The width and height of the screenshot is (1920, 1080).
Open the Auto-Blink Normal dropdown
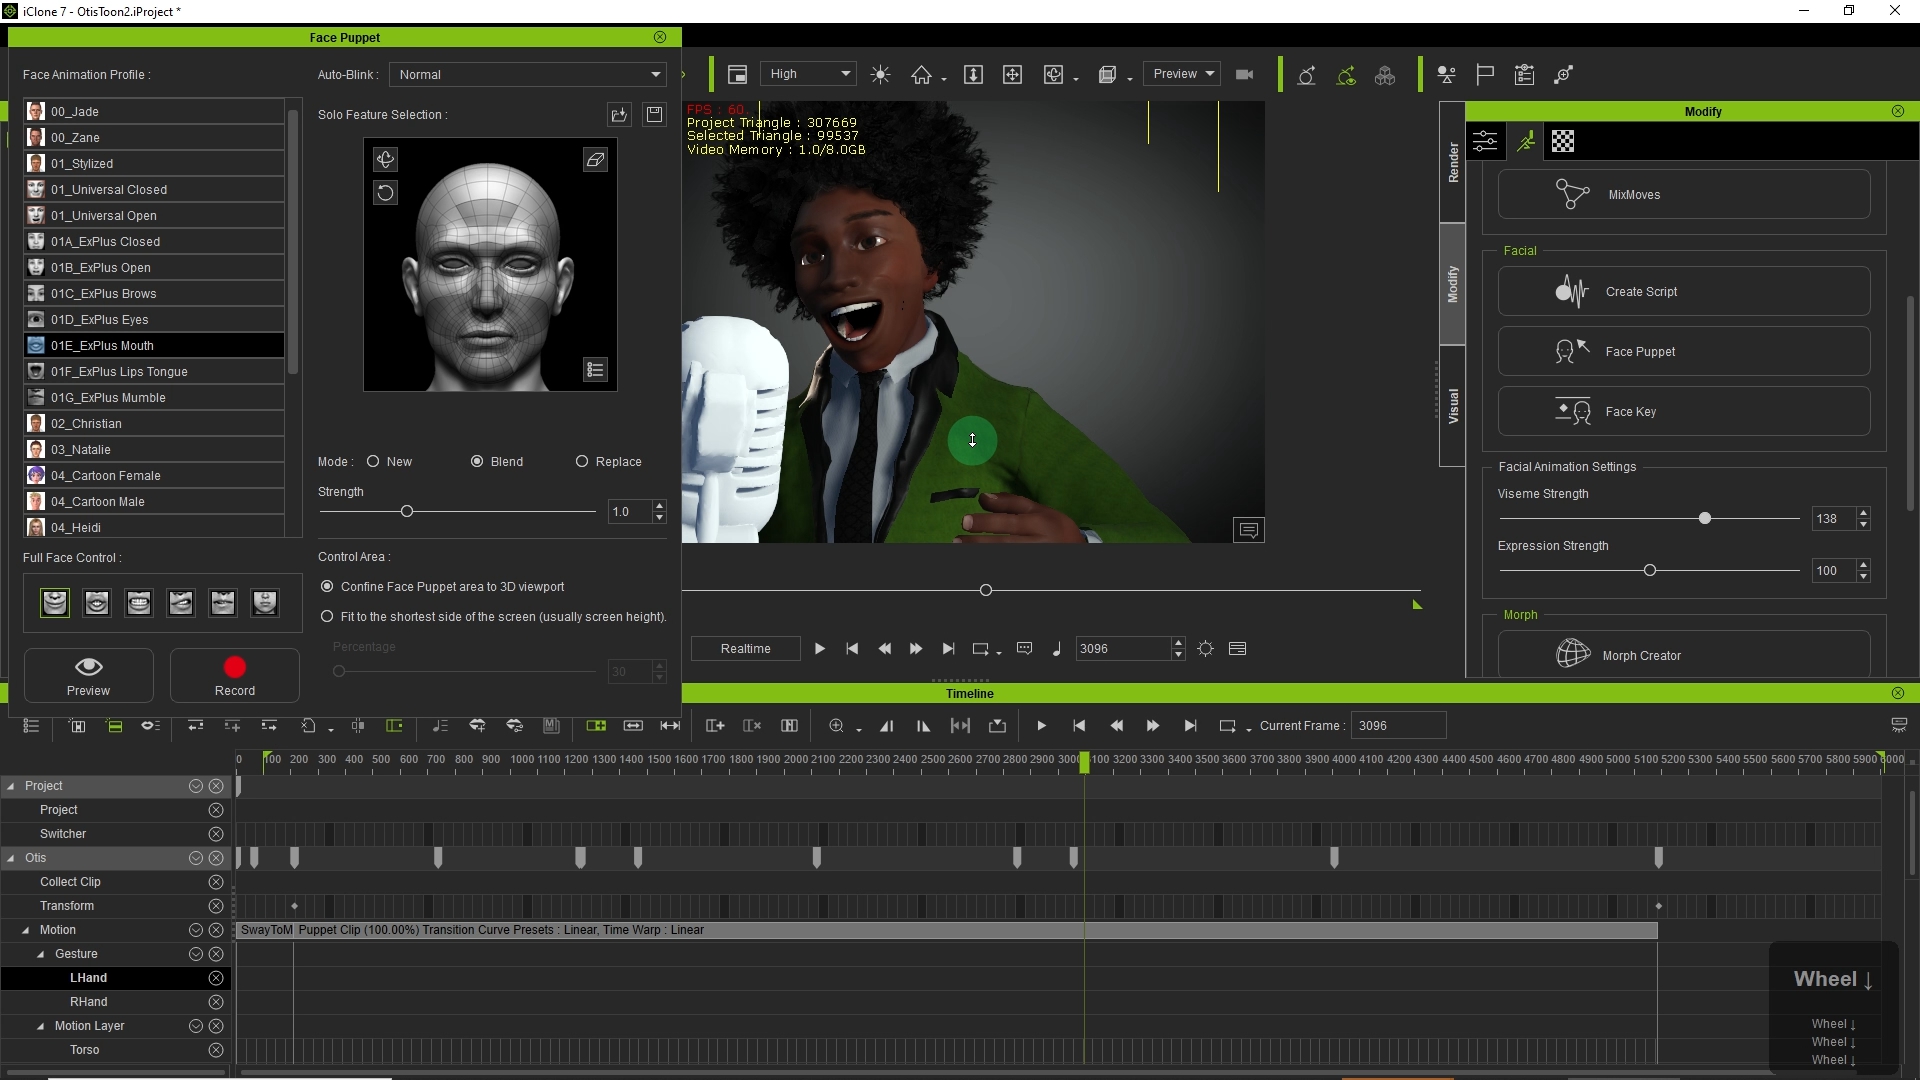(x=528, y=74)
